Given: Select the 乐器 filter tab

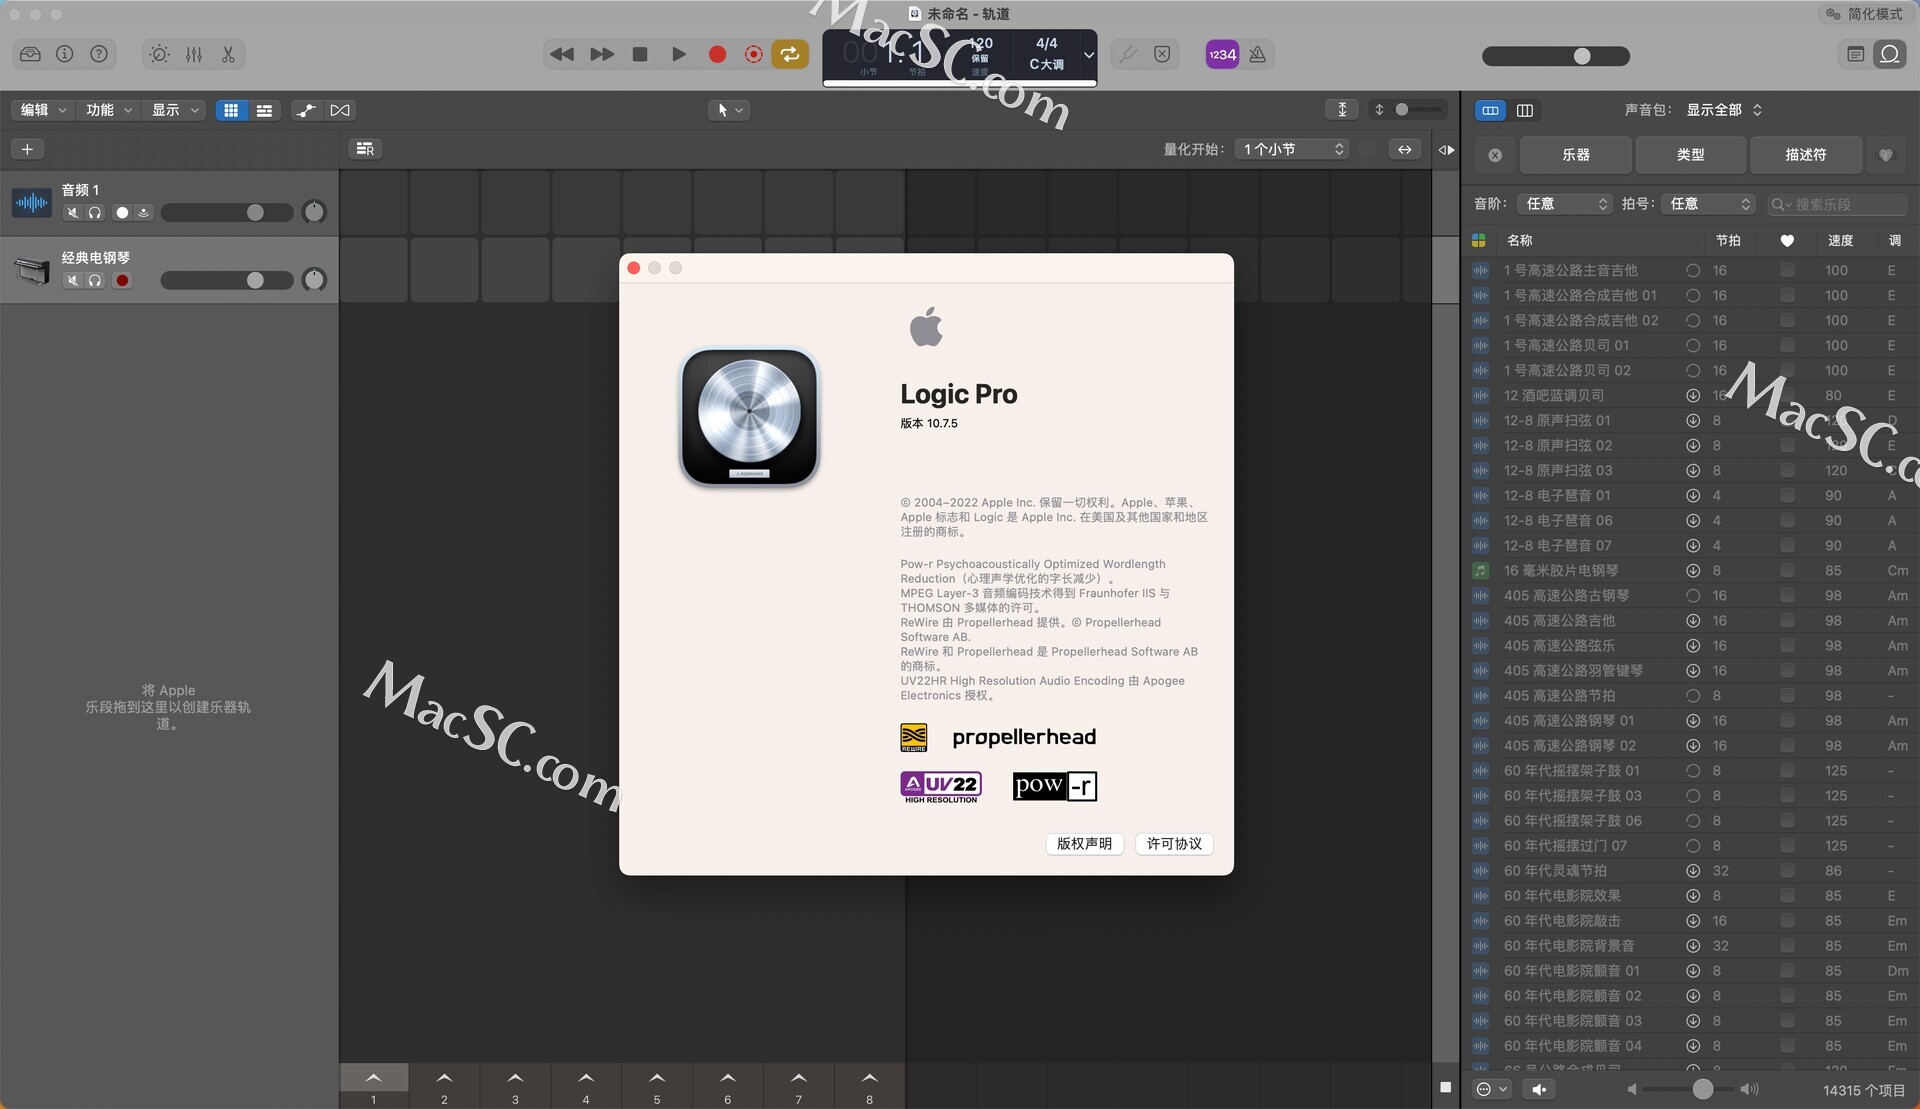Looking at the screenshot, I should point(1576,155).
